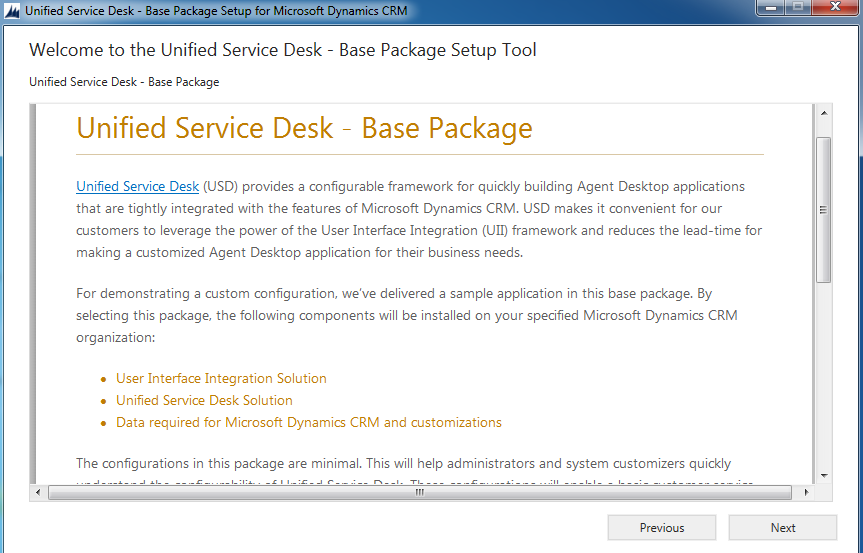Viewport: 863px width, 553px height.
Task: Click the Dynamics CRM icon in title bar
Action: (13, 11)
